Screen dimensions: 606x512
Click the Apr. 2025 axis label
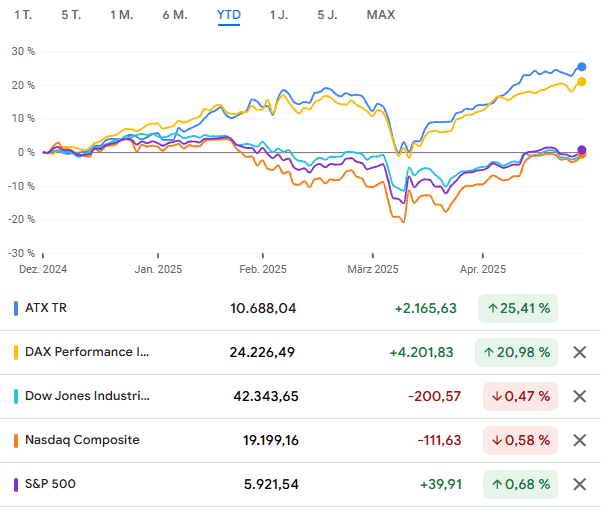(483, 269)
